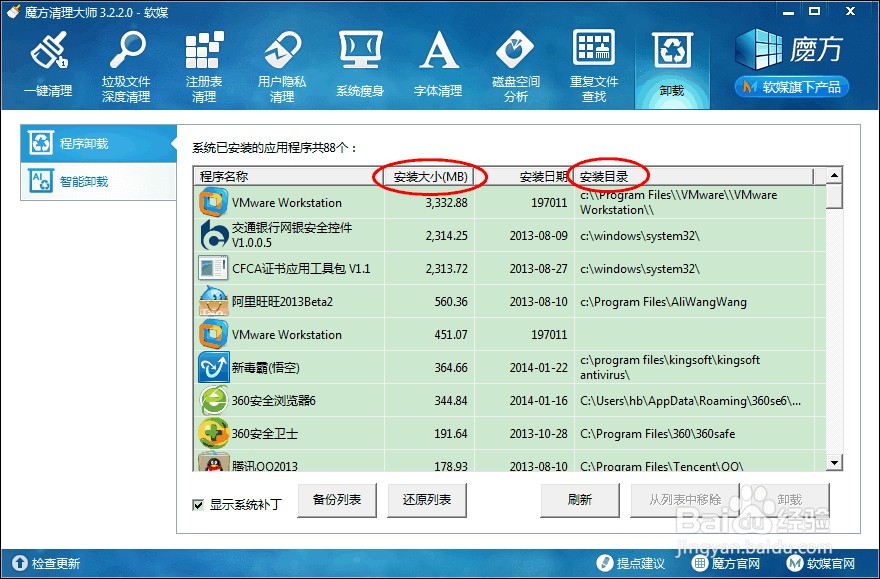Click the 备份列表 button
This screenshot has width=880, height=579.
[x=337, y=500]
